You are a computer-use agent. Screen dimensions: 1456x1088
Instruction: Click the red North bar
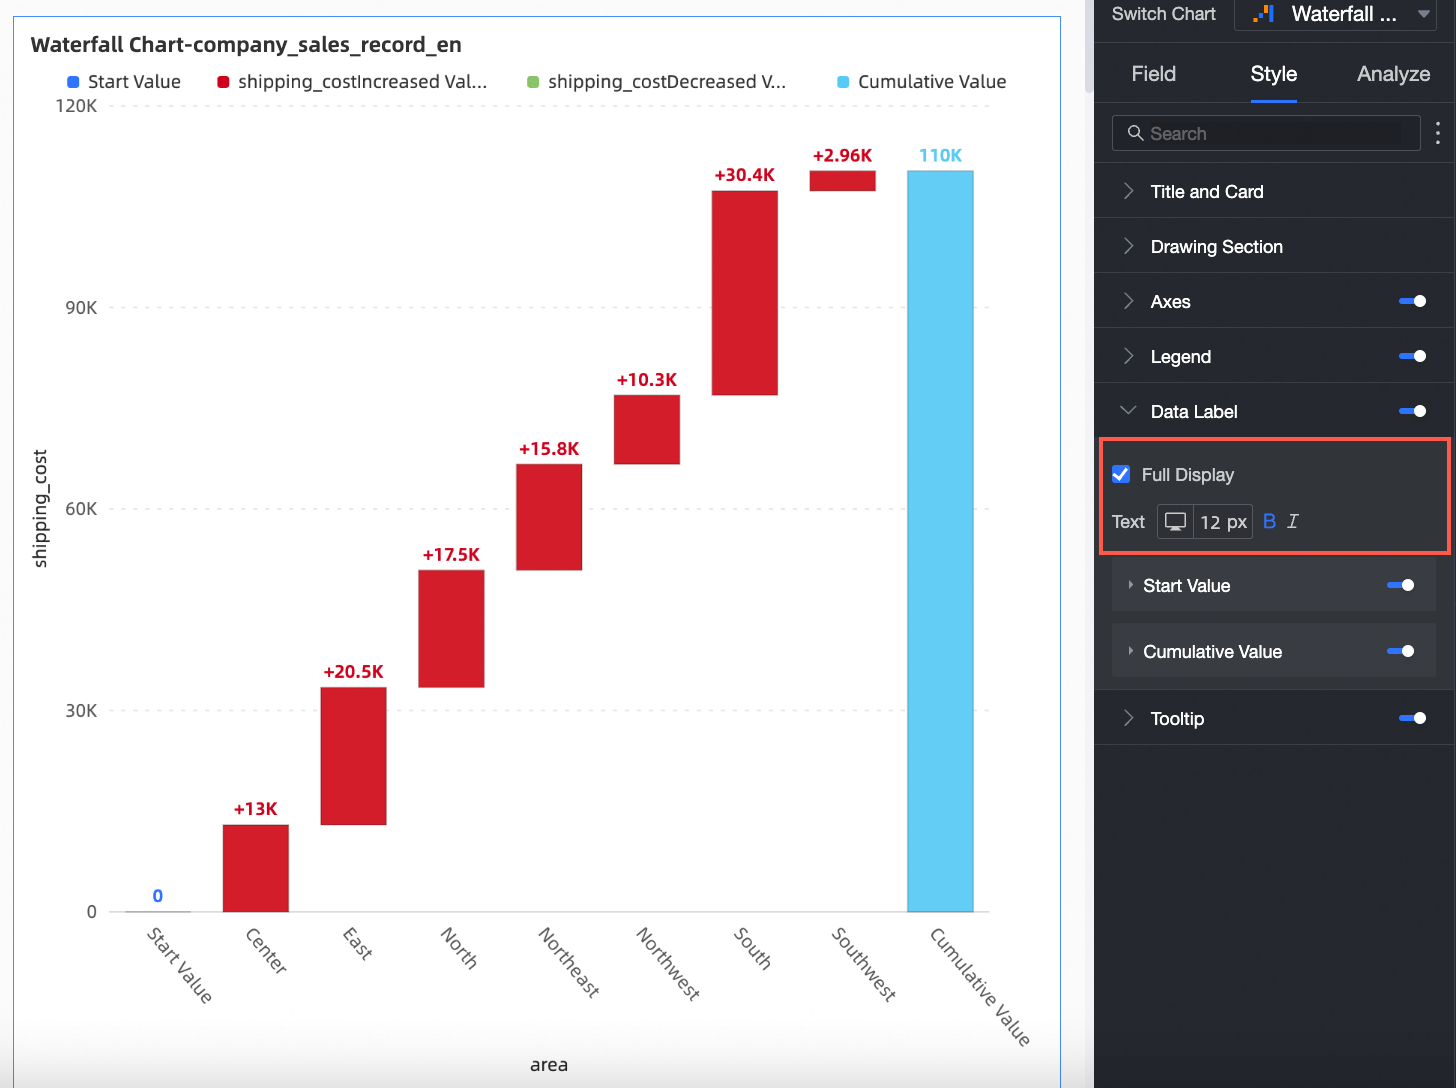coord(451,629)
